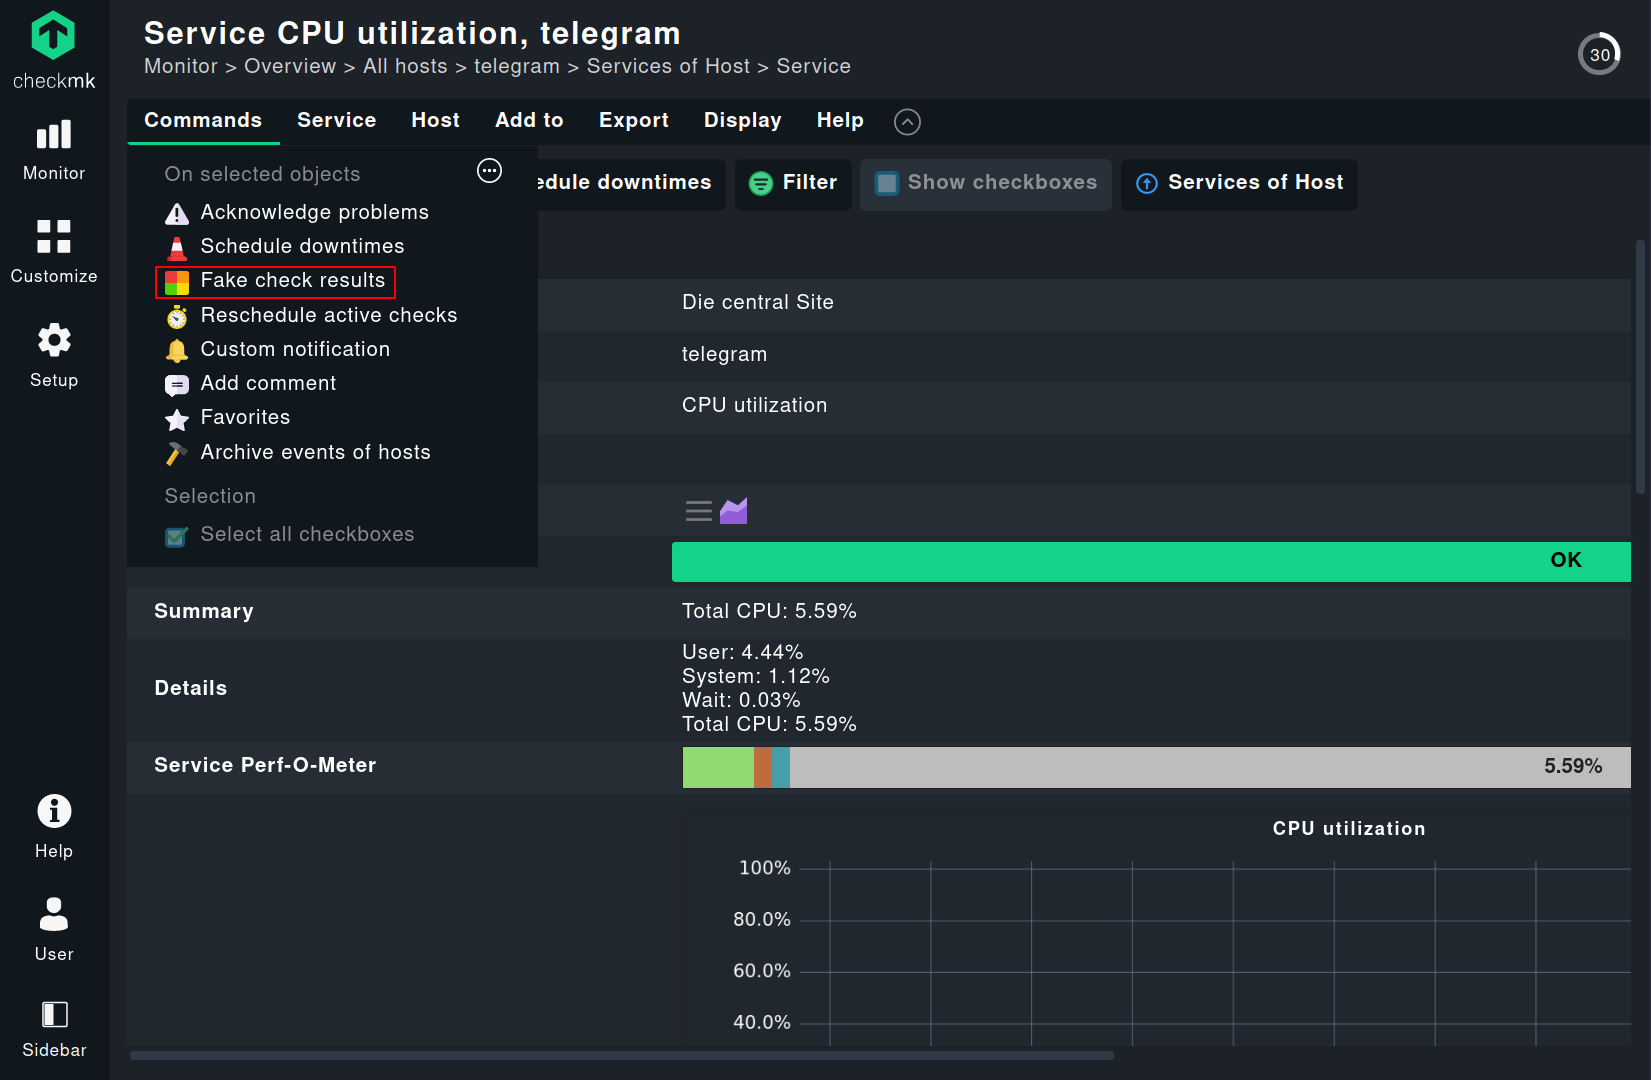Choose Reschedule active checks
This screenshot has width=1651, height=1080.
311,316
